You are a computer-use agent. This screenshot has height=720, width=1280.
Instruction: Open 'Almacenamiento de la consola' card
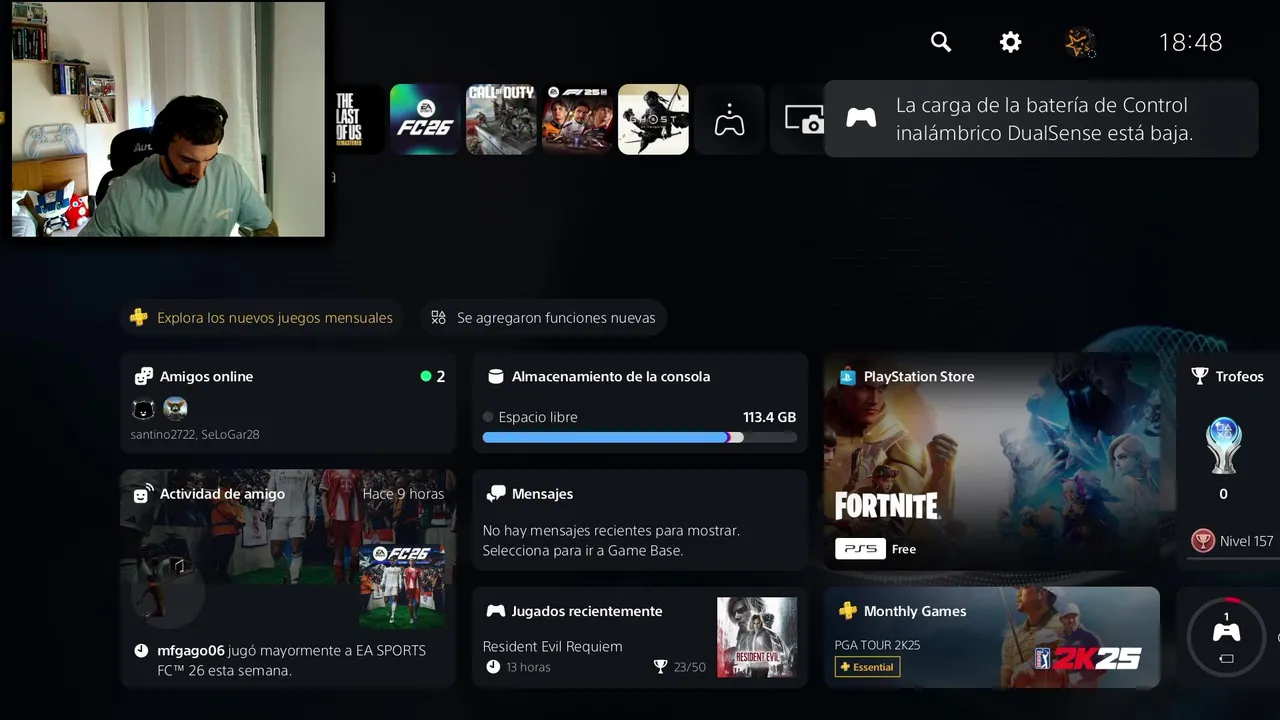(640, 403)
